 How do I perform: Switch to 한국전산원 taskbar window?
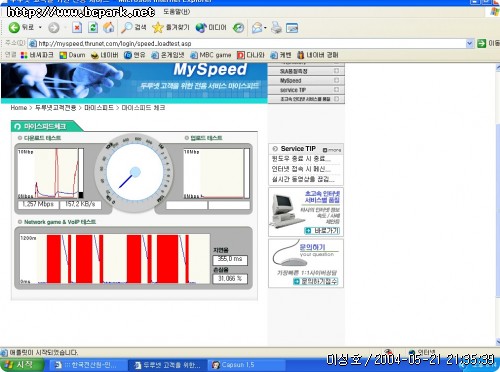(x=87, y=365)
